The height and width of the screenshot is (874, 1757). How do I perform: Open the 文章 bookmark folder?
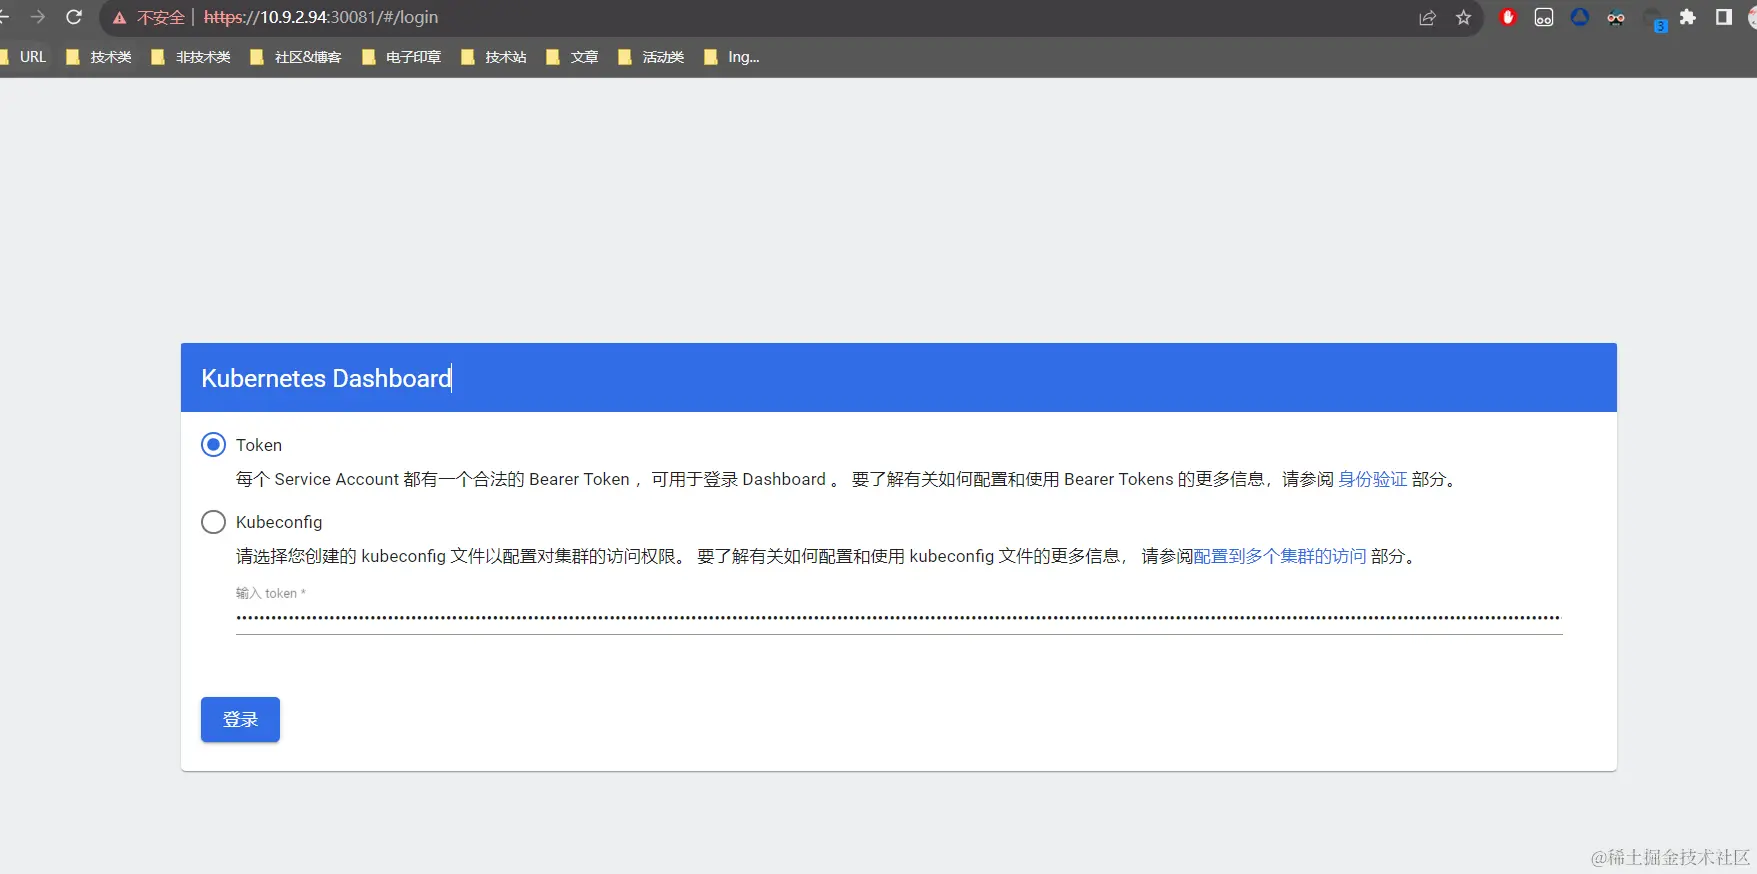pos(572,57)
